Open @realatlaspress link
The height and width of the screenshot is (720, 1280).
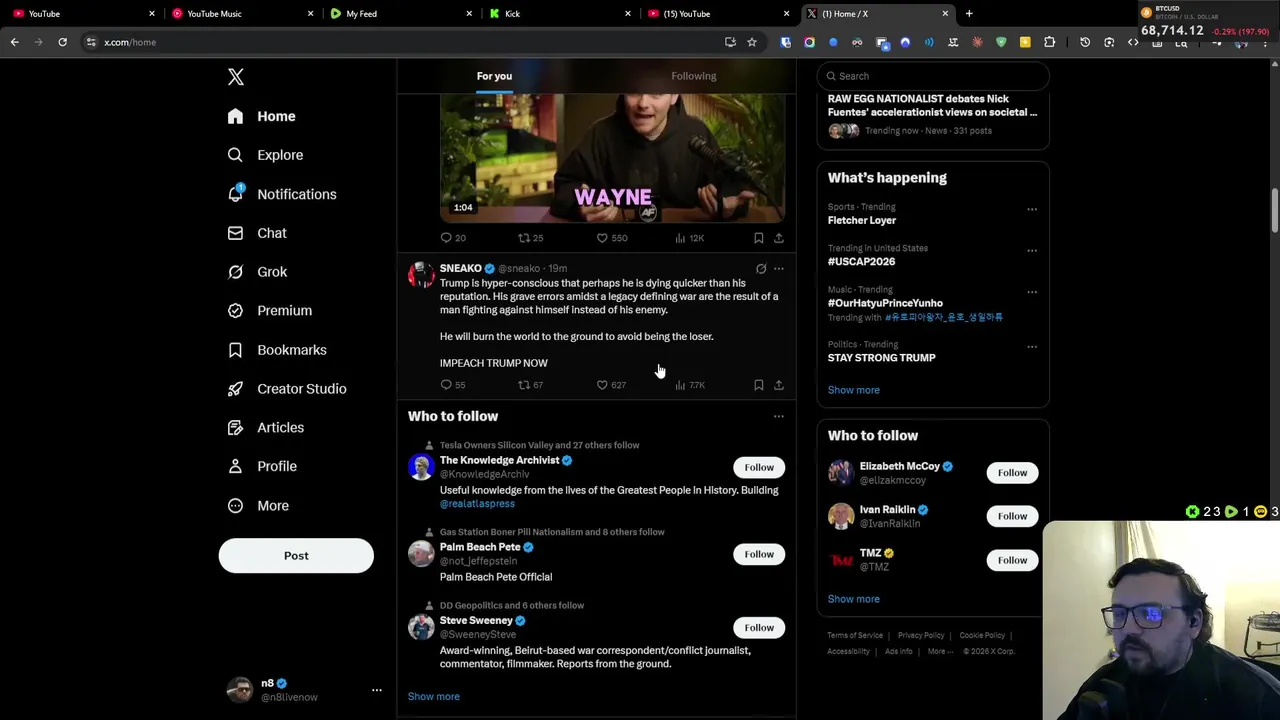pos(477,504)
